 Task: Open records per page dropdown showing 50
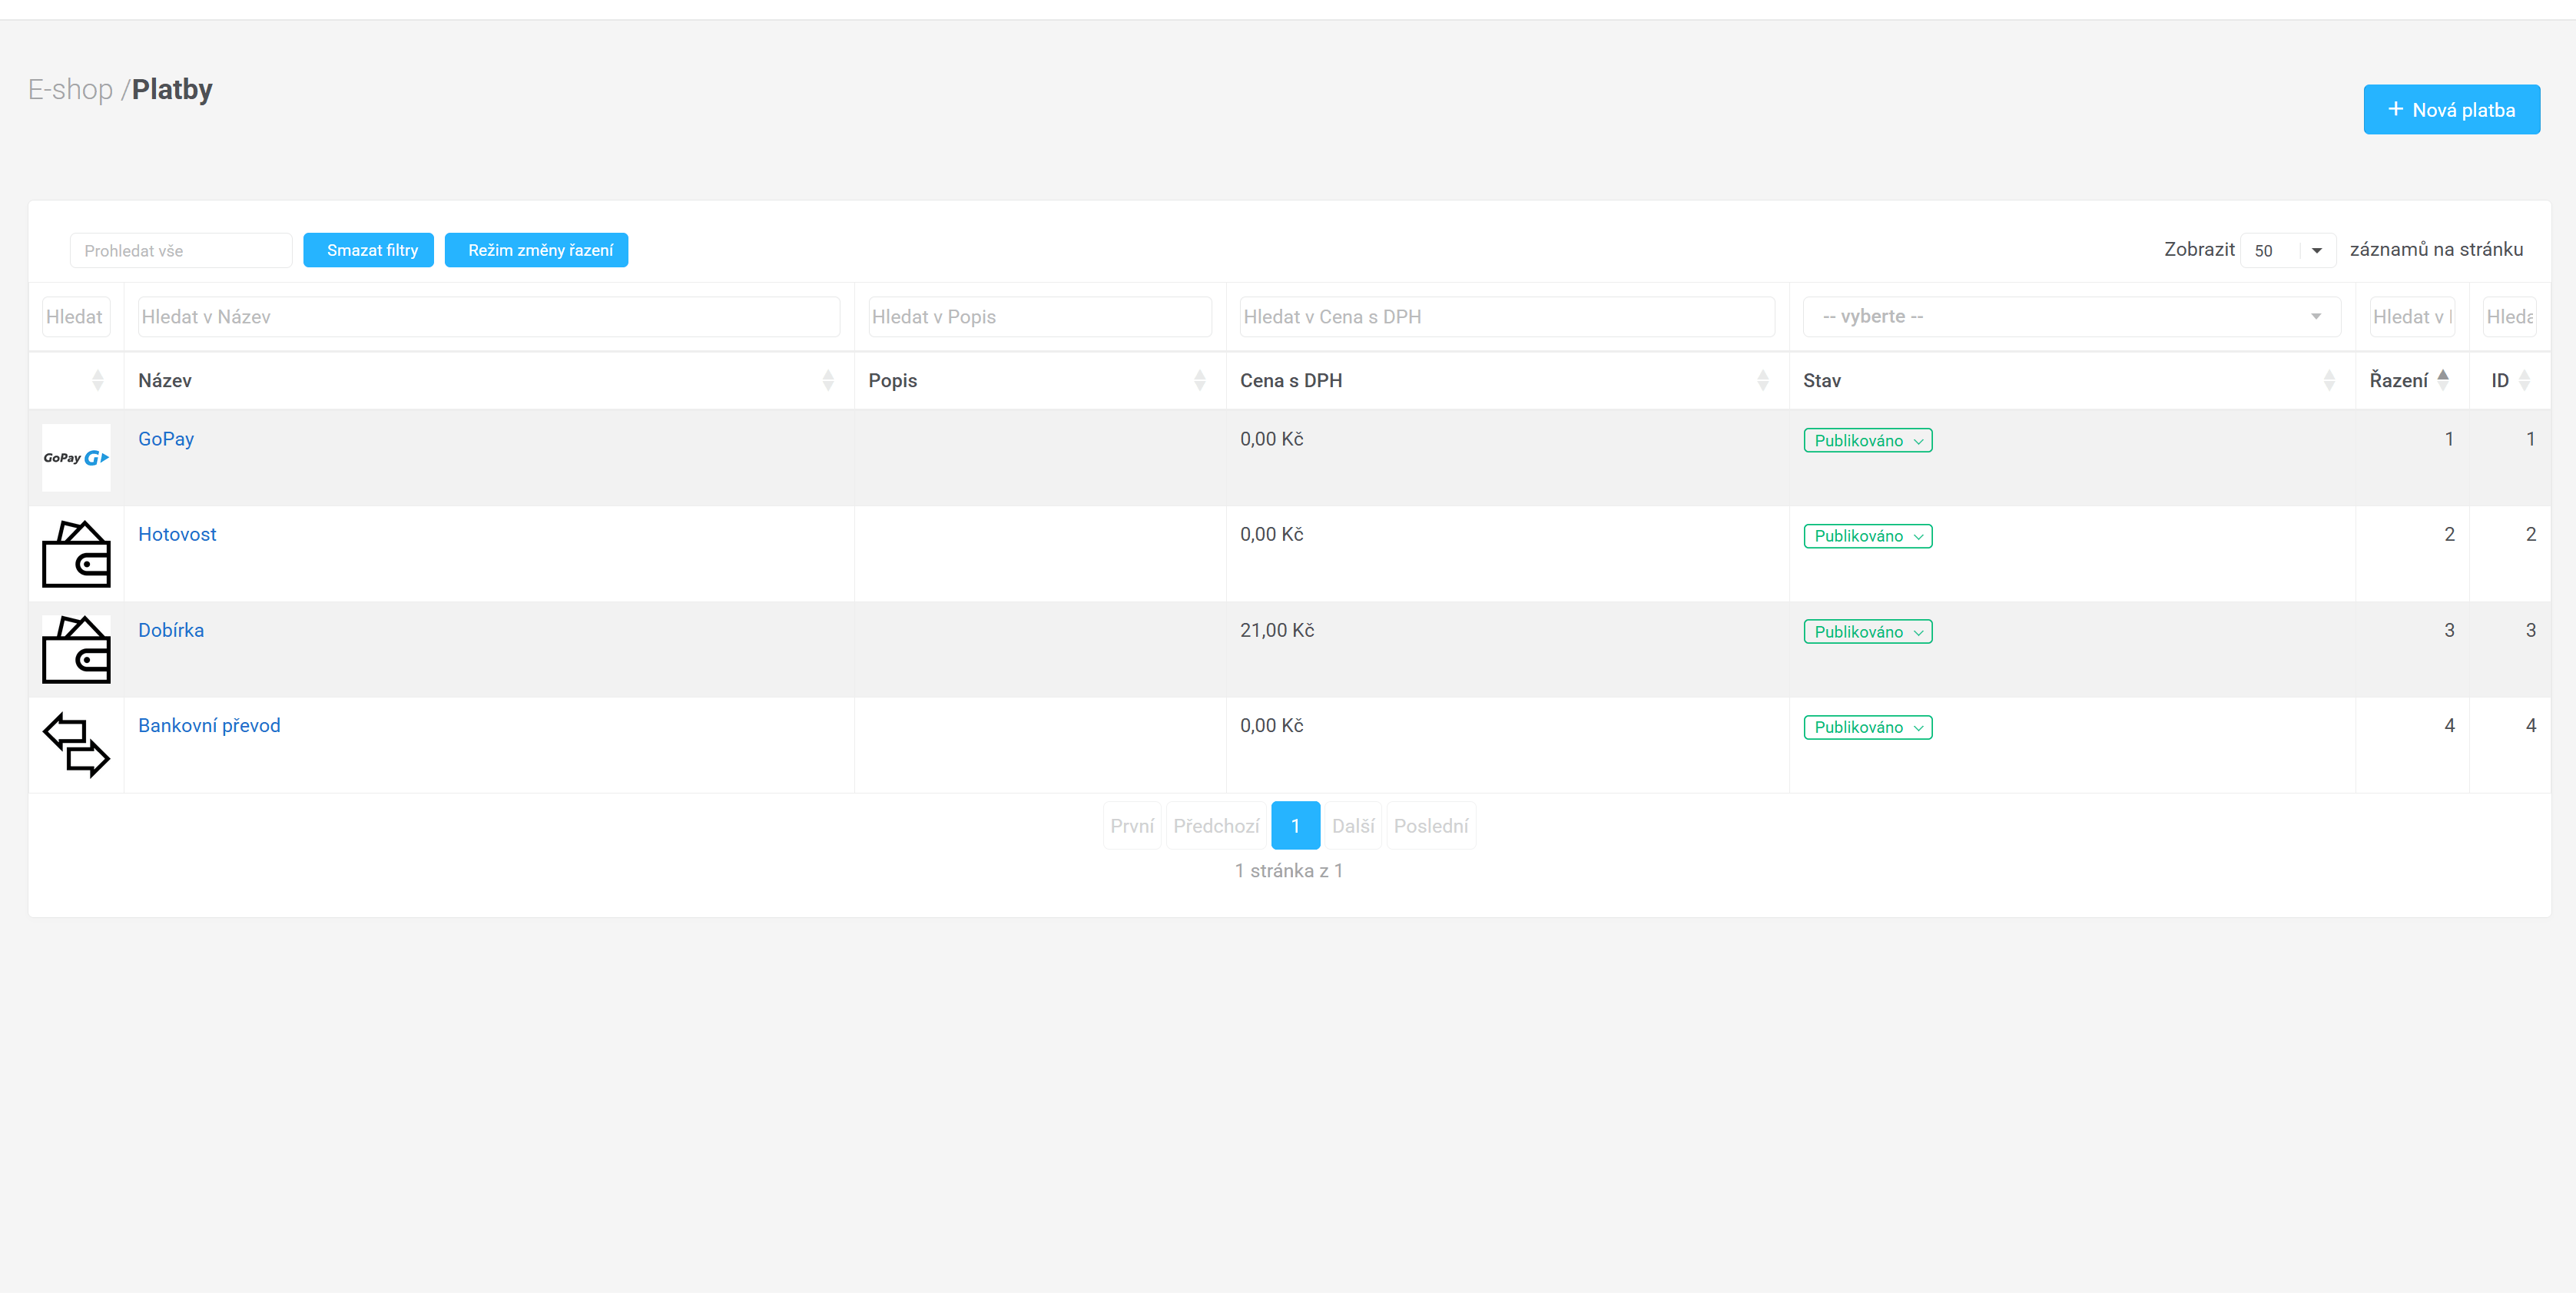pos(2287,251)
